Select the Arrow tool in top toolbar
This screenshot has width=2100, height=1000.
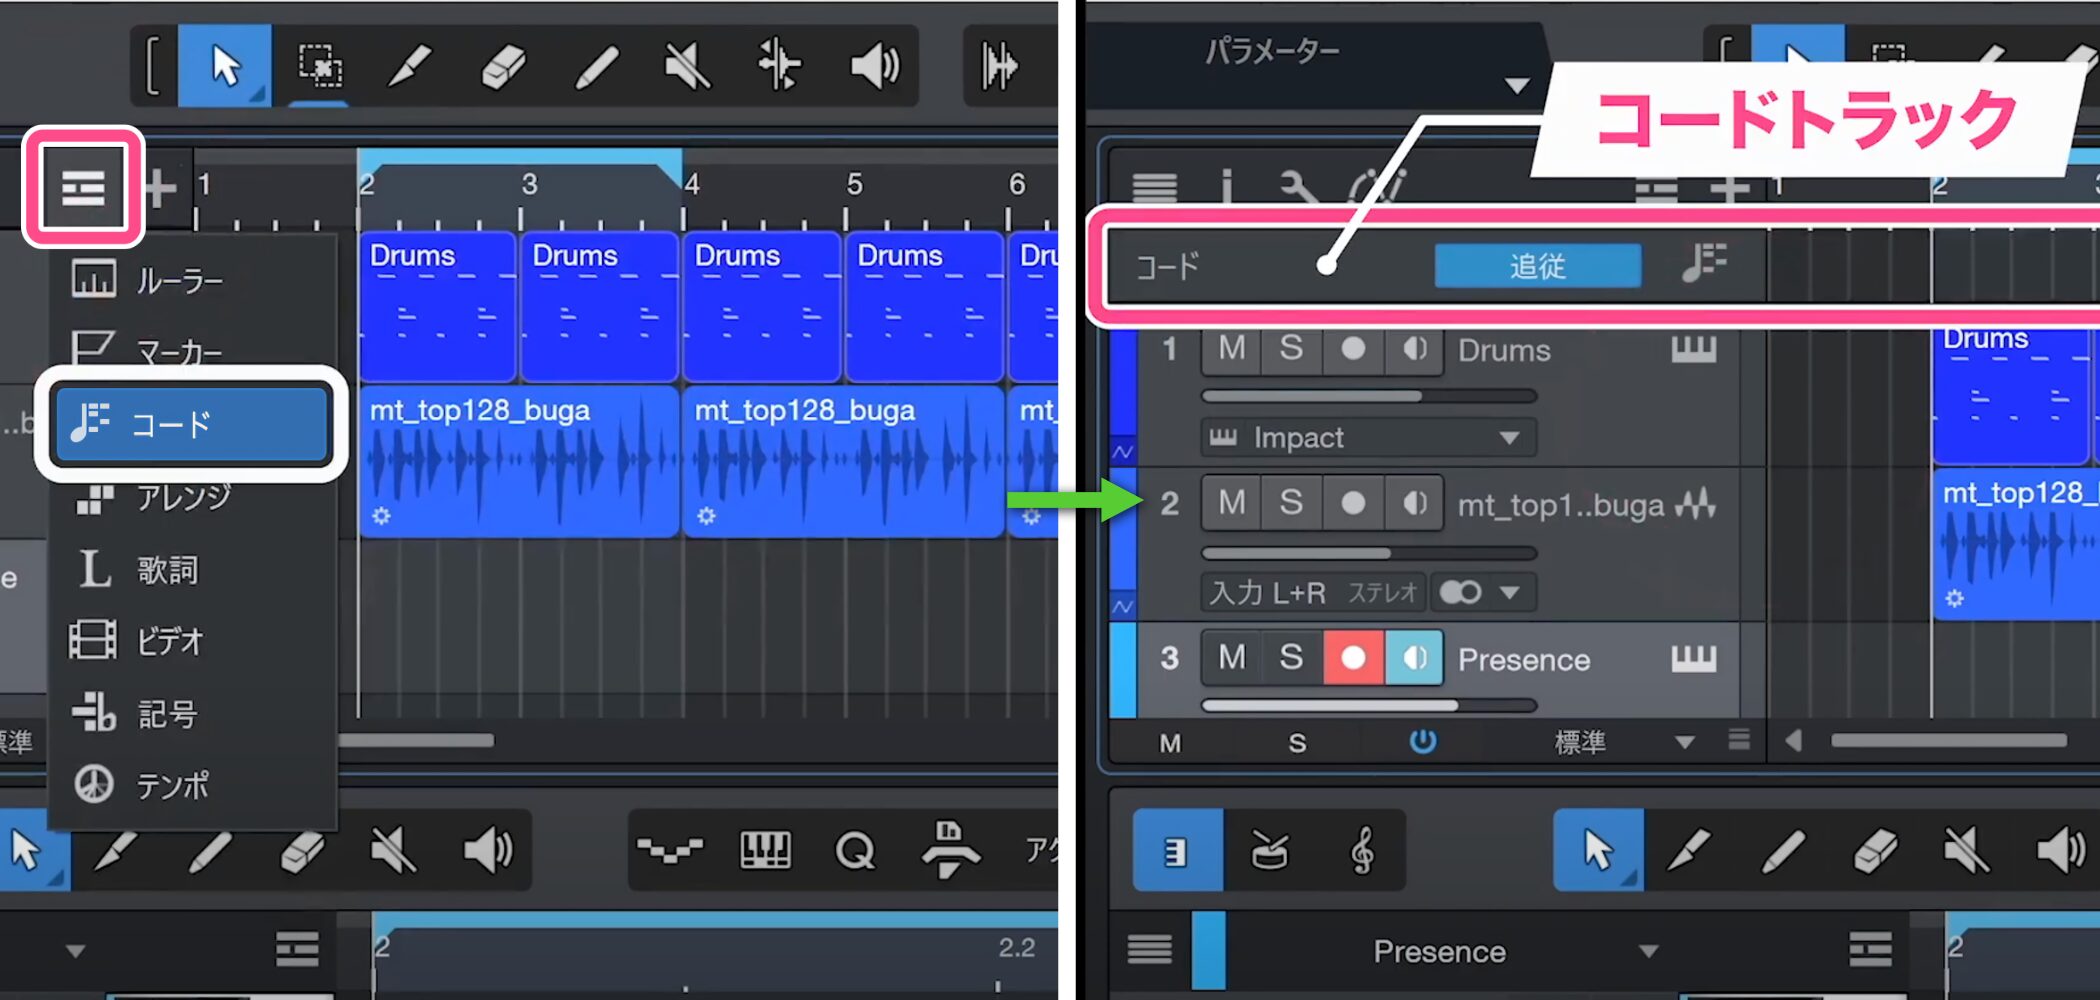(x=224, y=67)
